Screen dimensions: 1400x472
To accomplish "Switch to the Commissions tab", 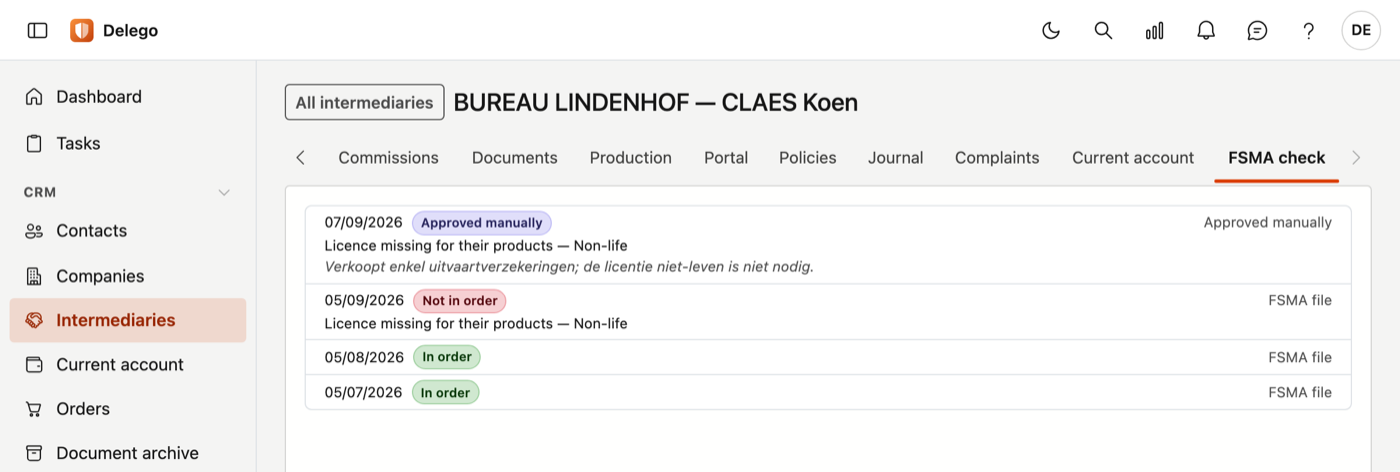I will pyautogui.click(x=388, y=157).
